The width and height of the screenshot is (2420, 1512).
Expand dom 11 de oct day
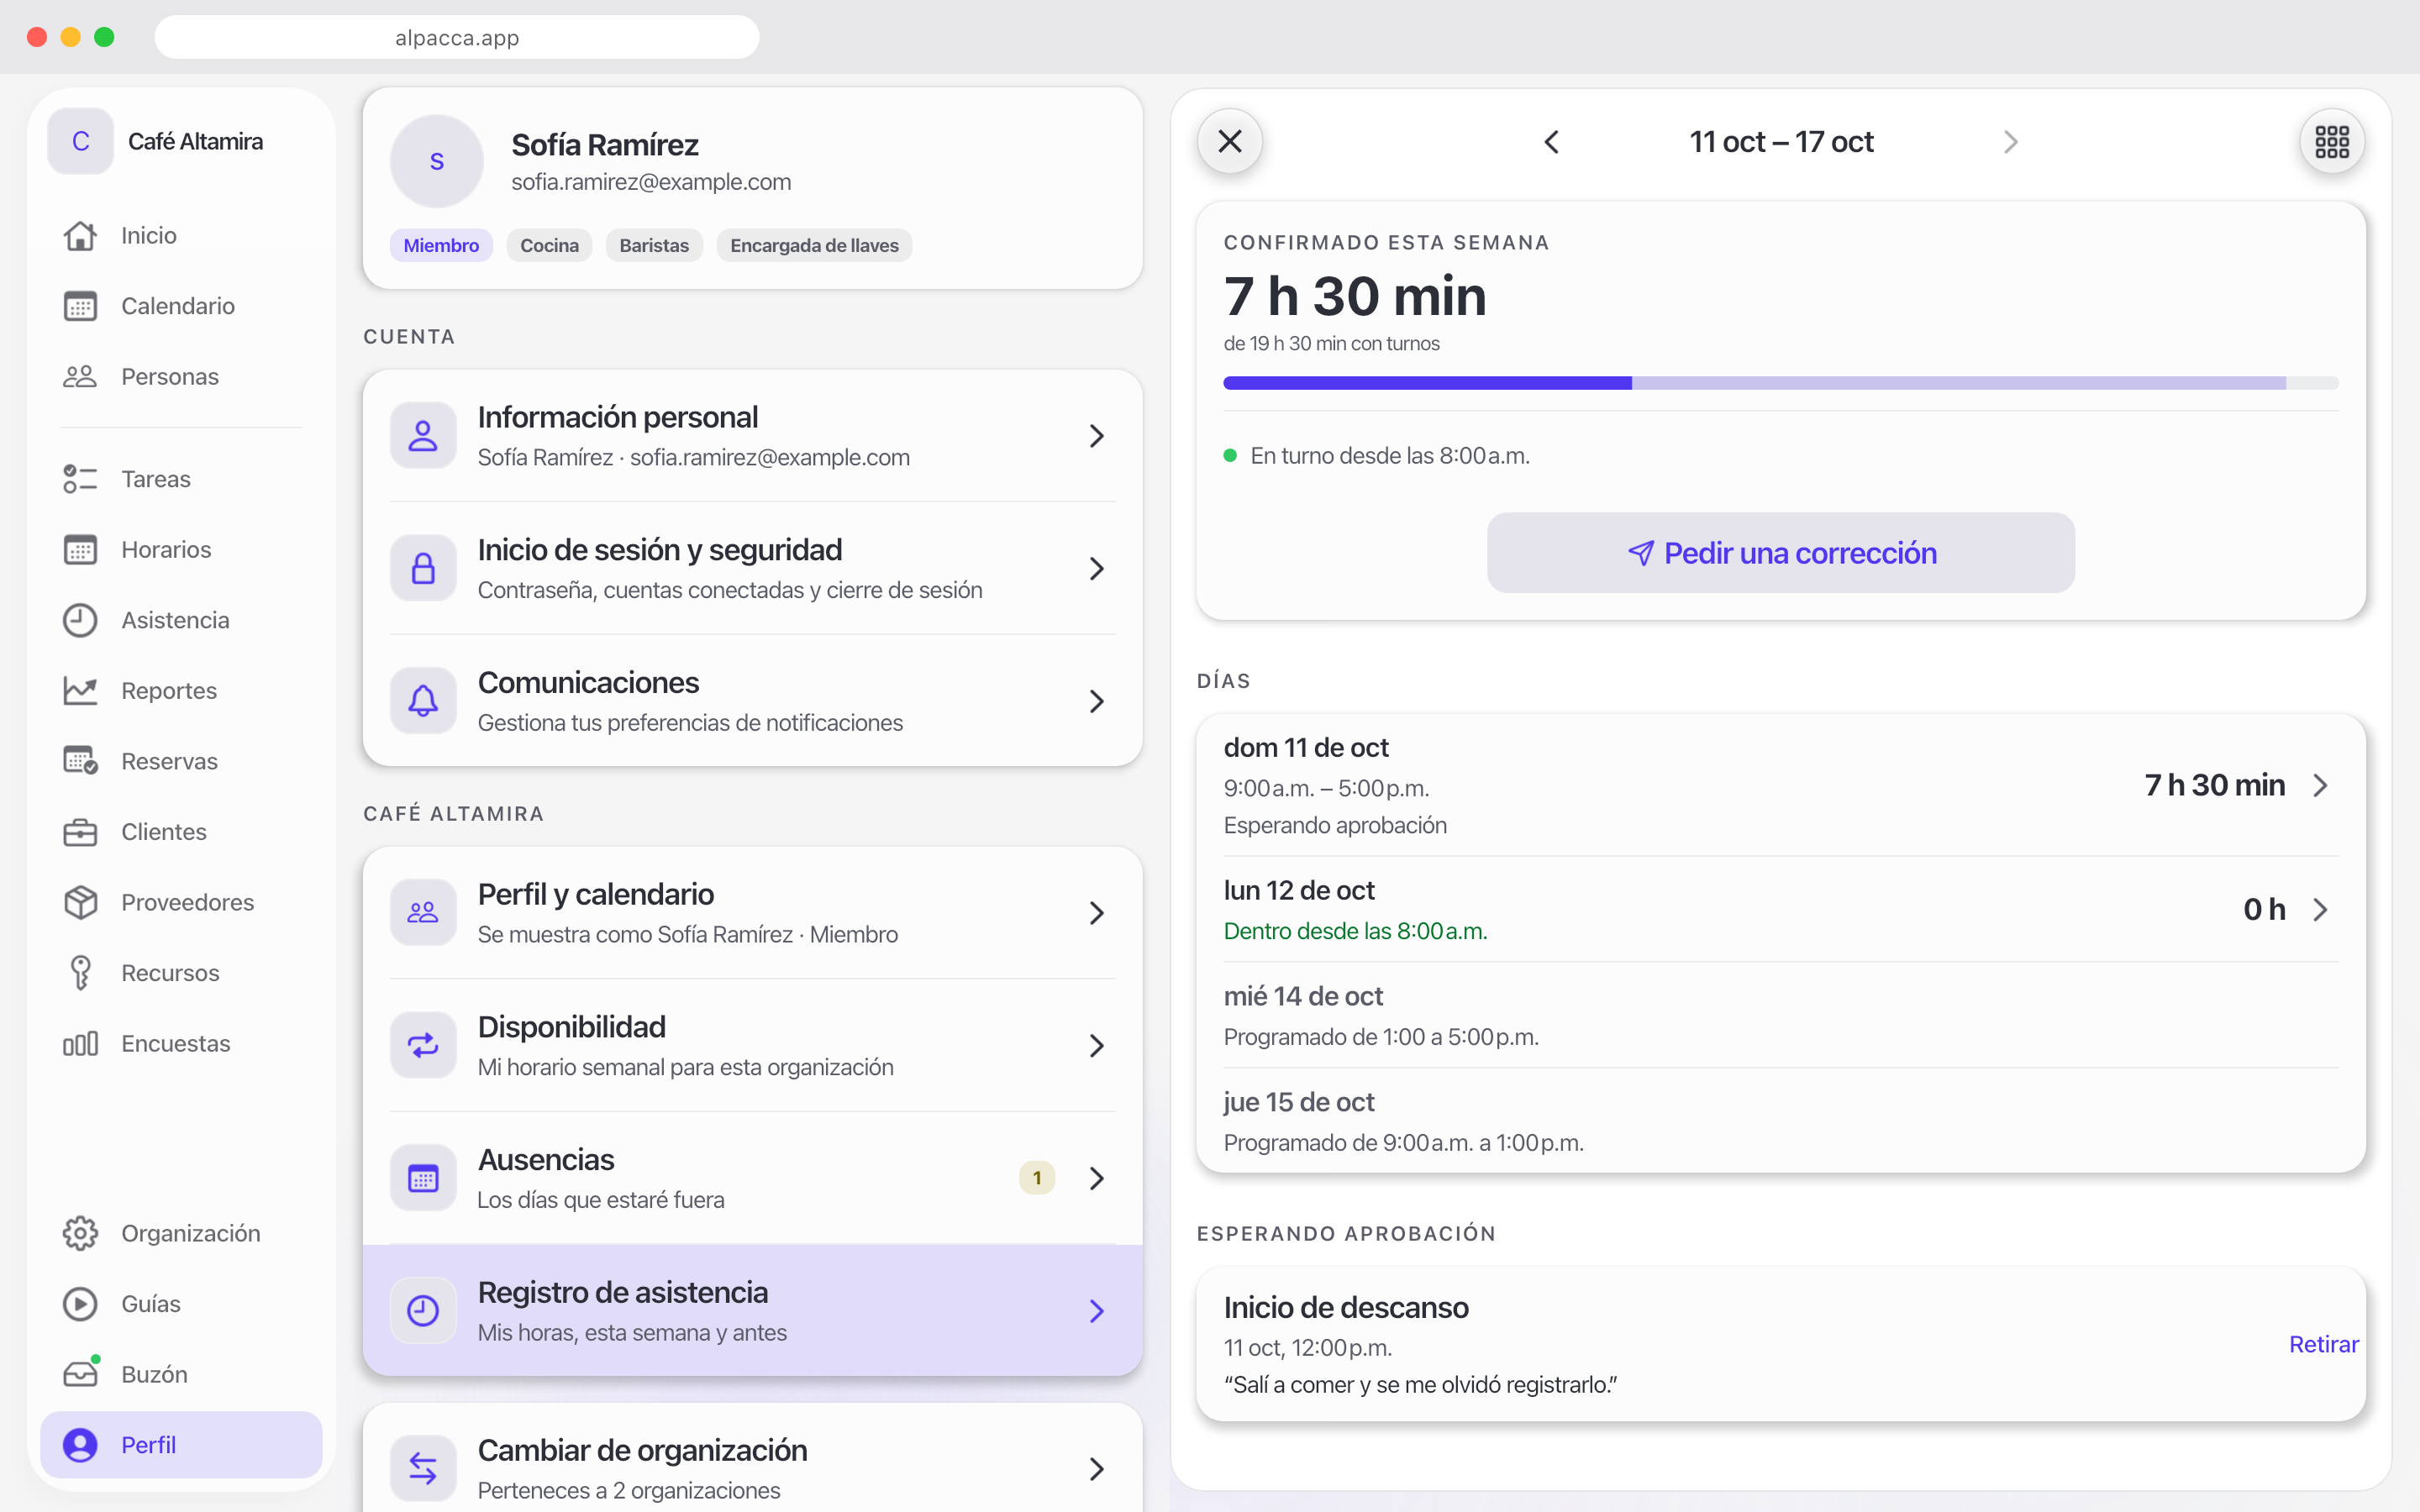pos(1780,785)
